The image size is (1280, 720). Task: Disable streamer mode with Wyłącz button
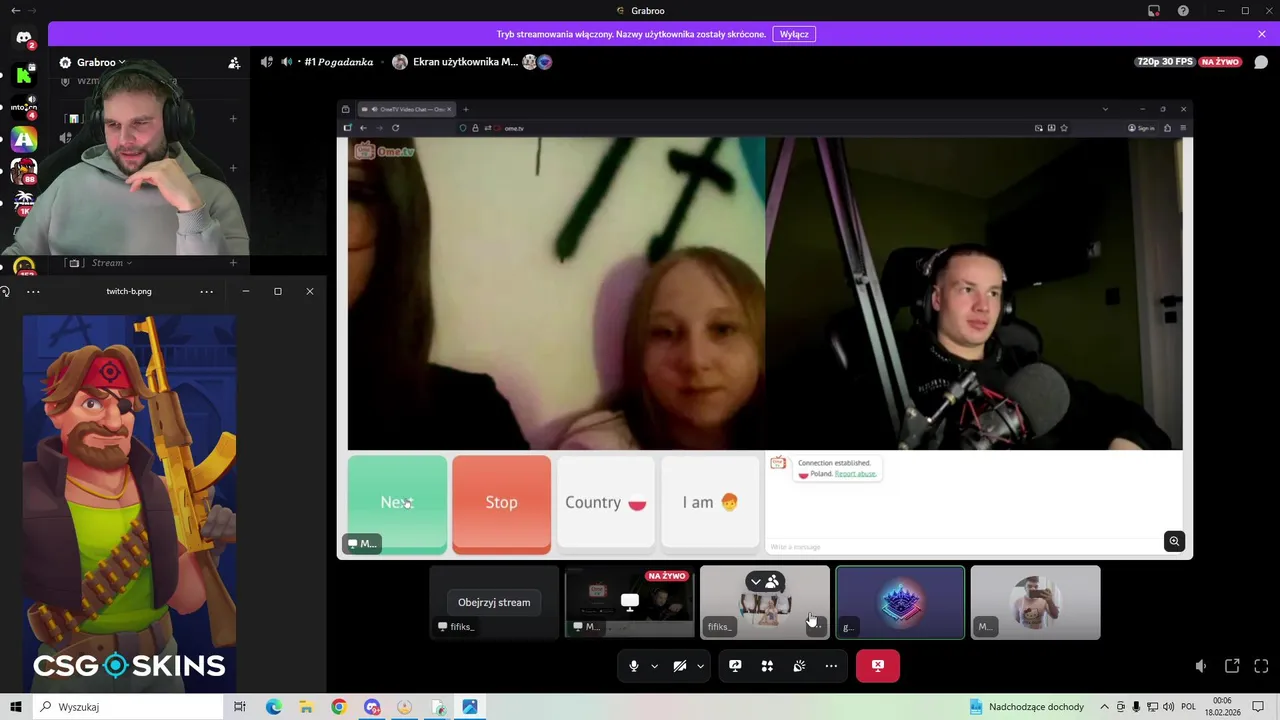pyautogui.click(x=794, y=34)
